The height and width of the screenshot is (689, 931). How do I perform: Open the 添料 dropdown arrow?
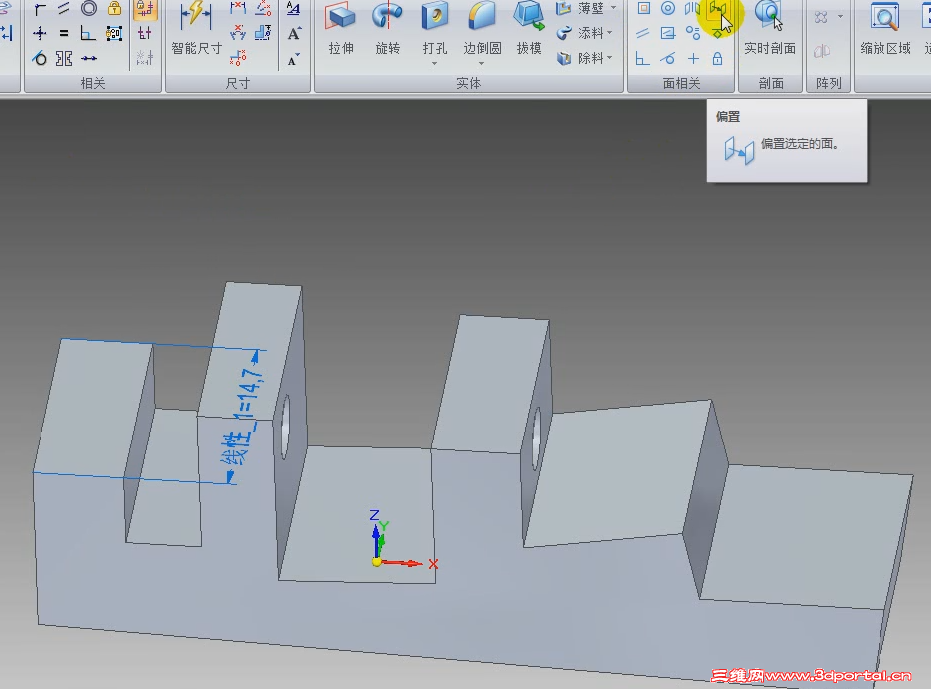(610, 33)
